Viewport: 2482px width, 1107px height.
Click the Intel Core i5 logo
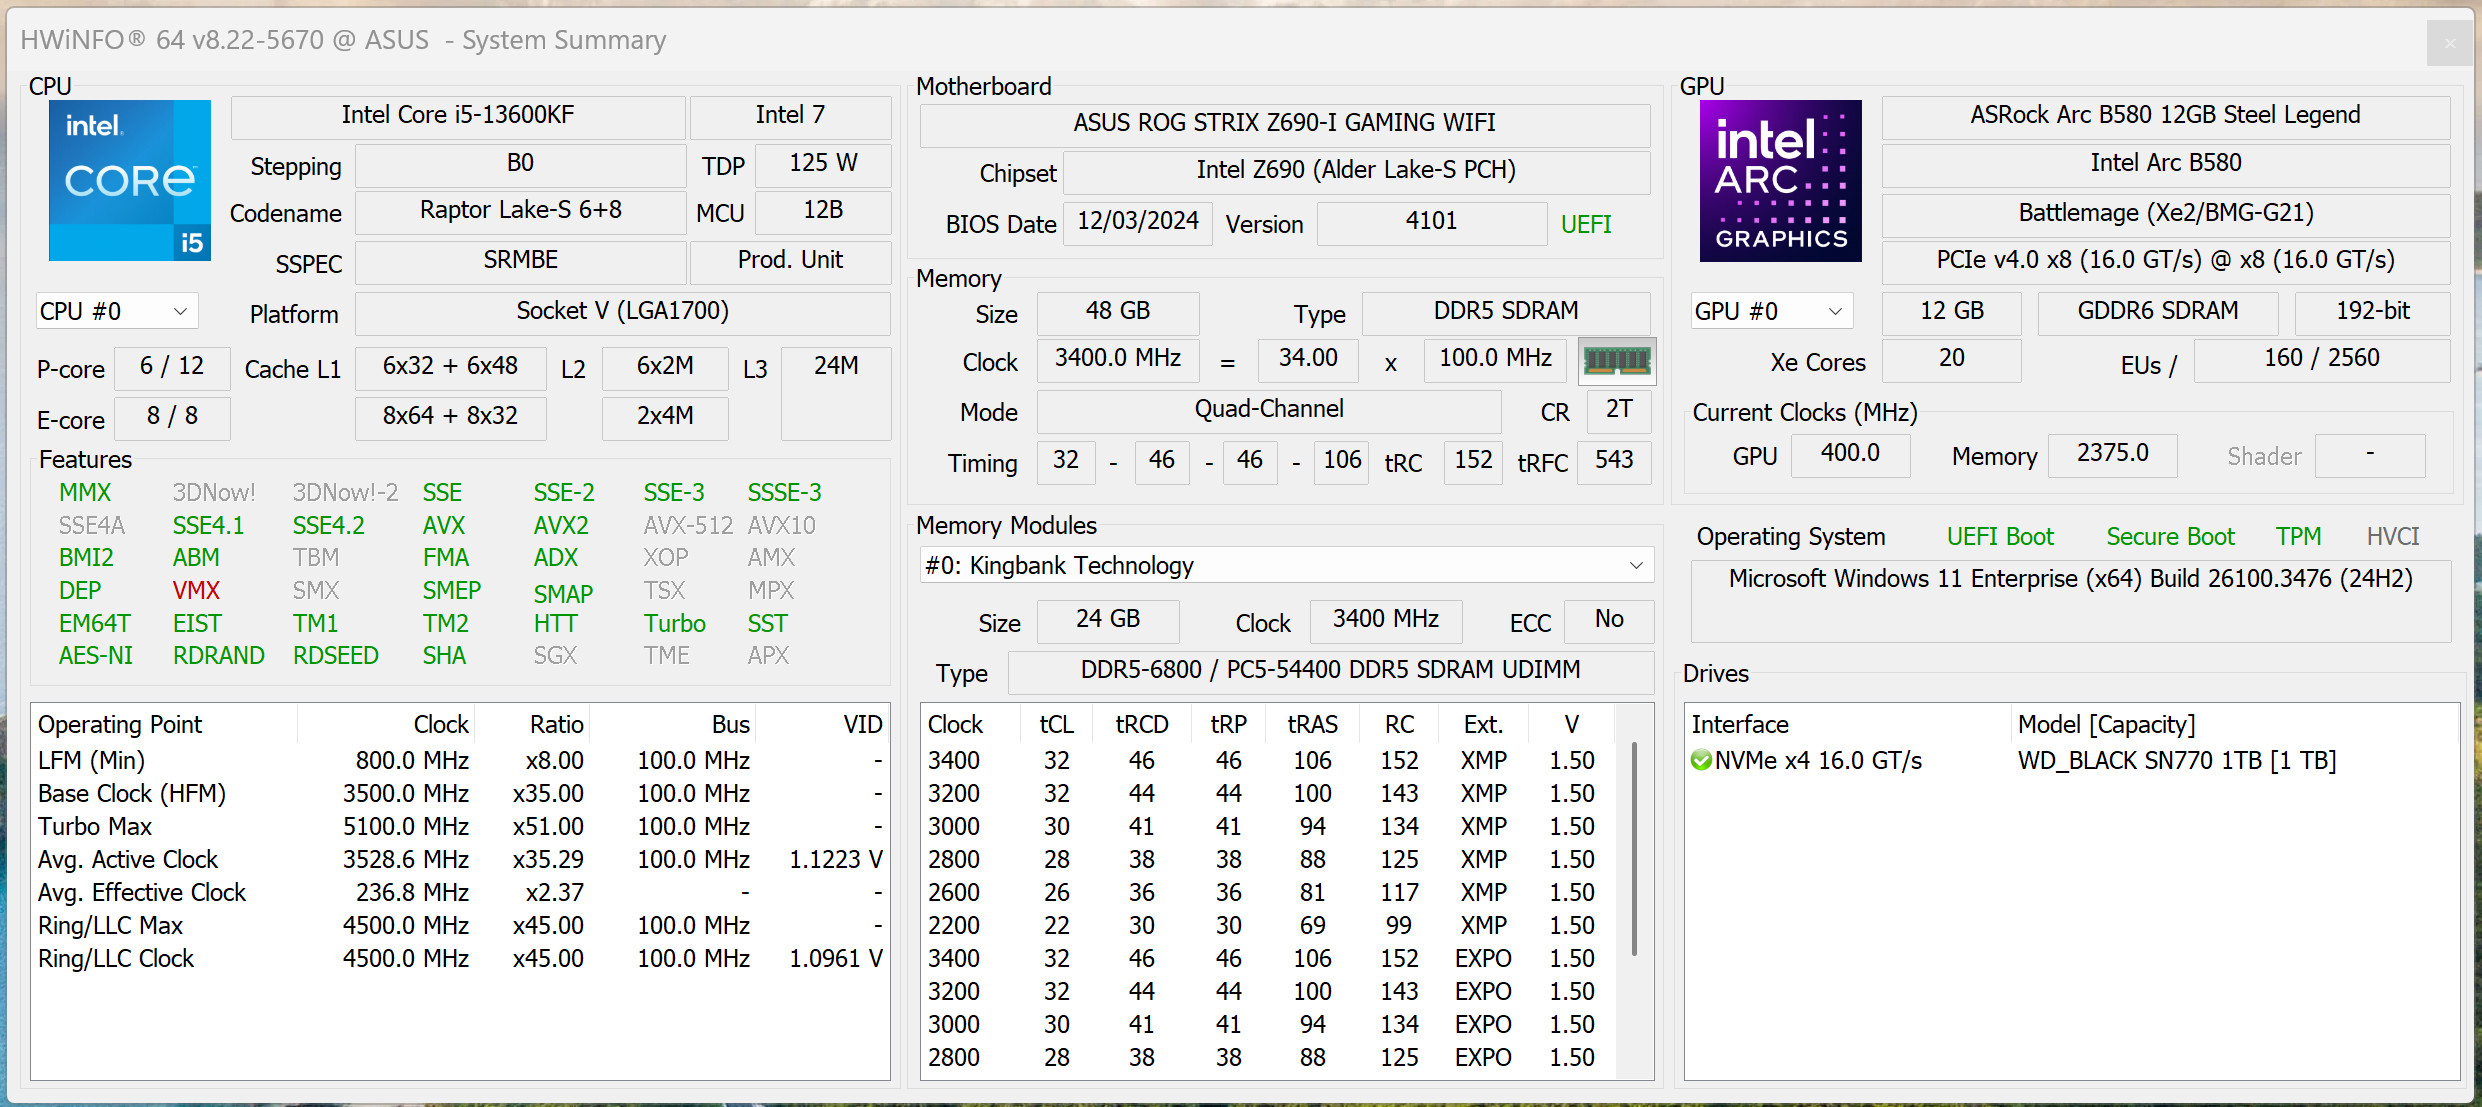pyautogui.click(x=130, y=180)
